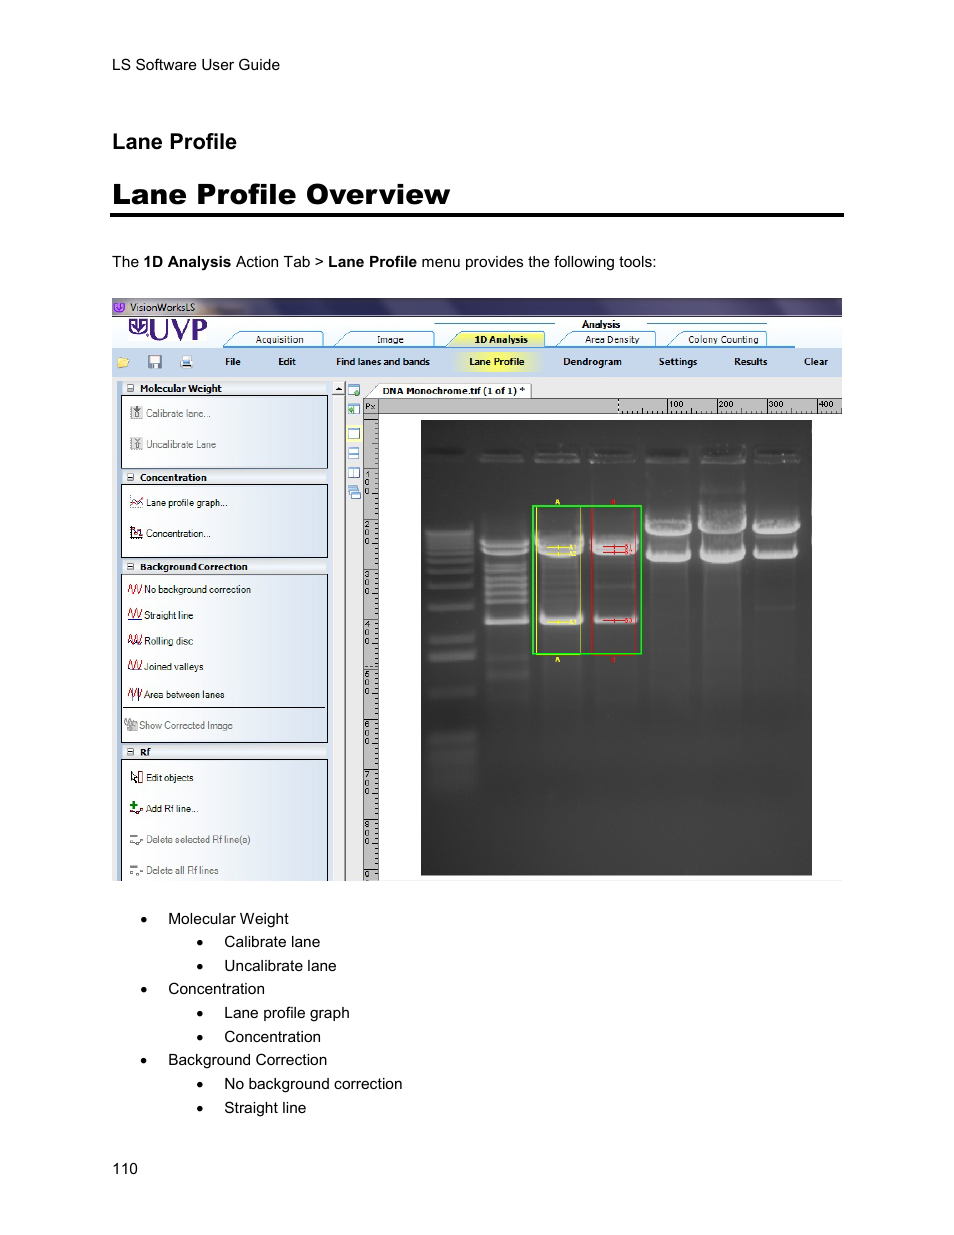Click the UVP logo
The width and height of the screenshot is (954, 1235).
pos(169,329)
